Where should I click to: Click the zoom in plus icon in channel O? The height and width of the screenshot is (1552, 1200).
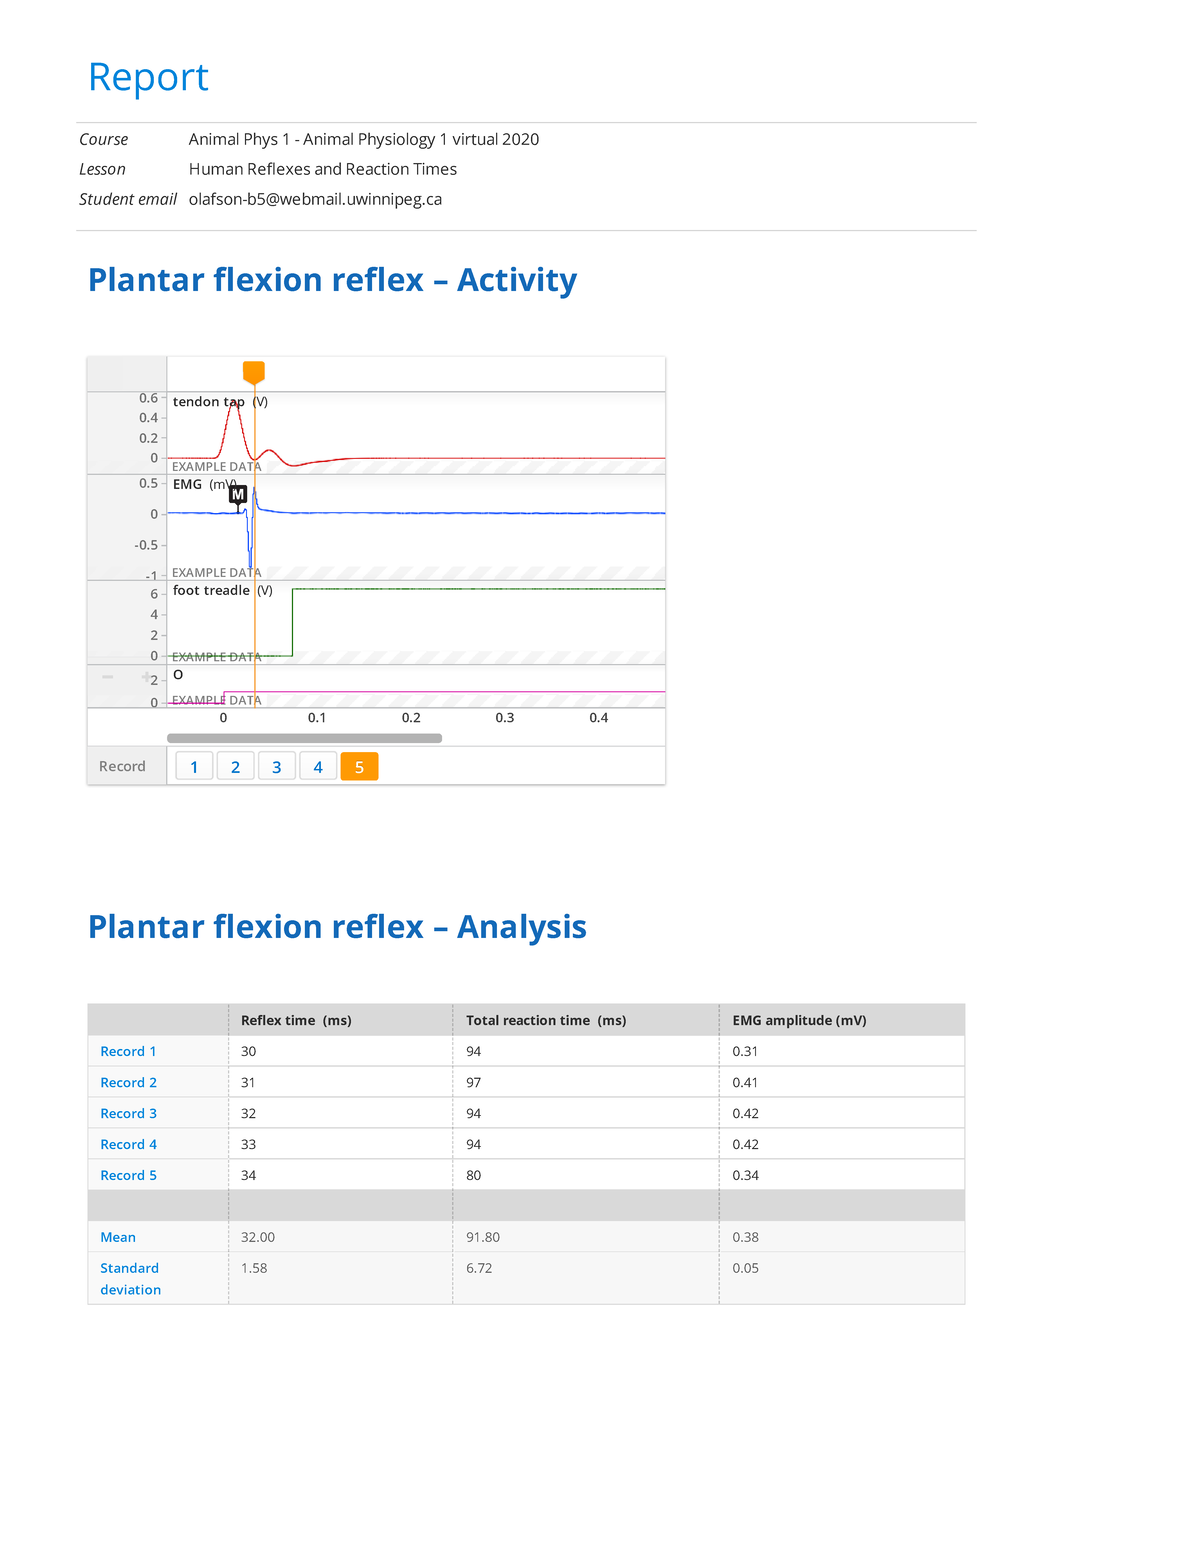[x=146, y=676]
